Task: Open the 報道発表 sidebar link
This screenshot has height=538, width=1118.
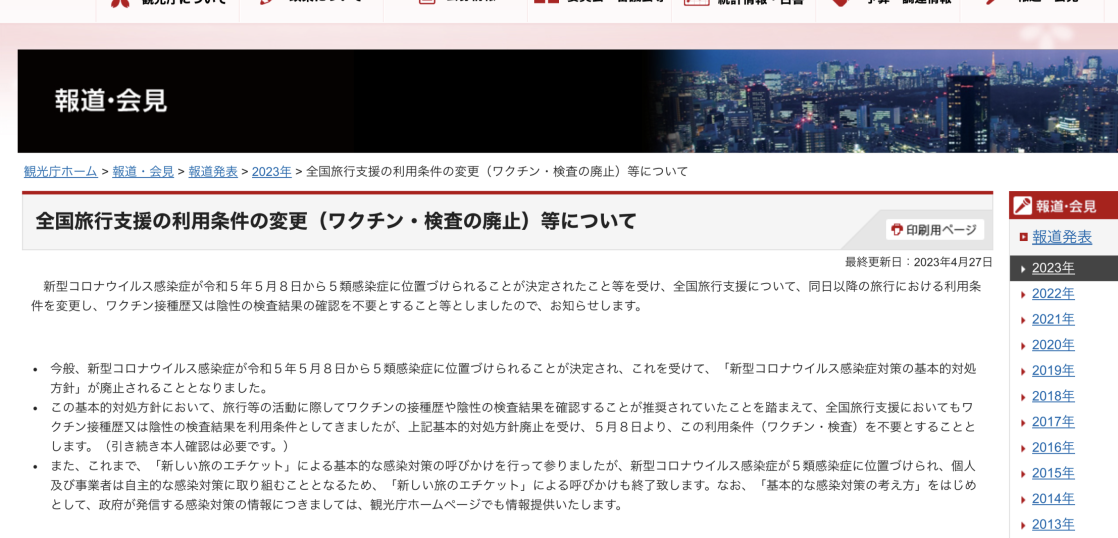Action: click(1061, 237)
